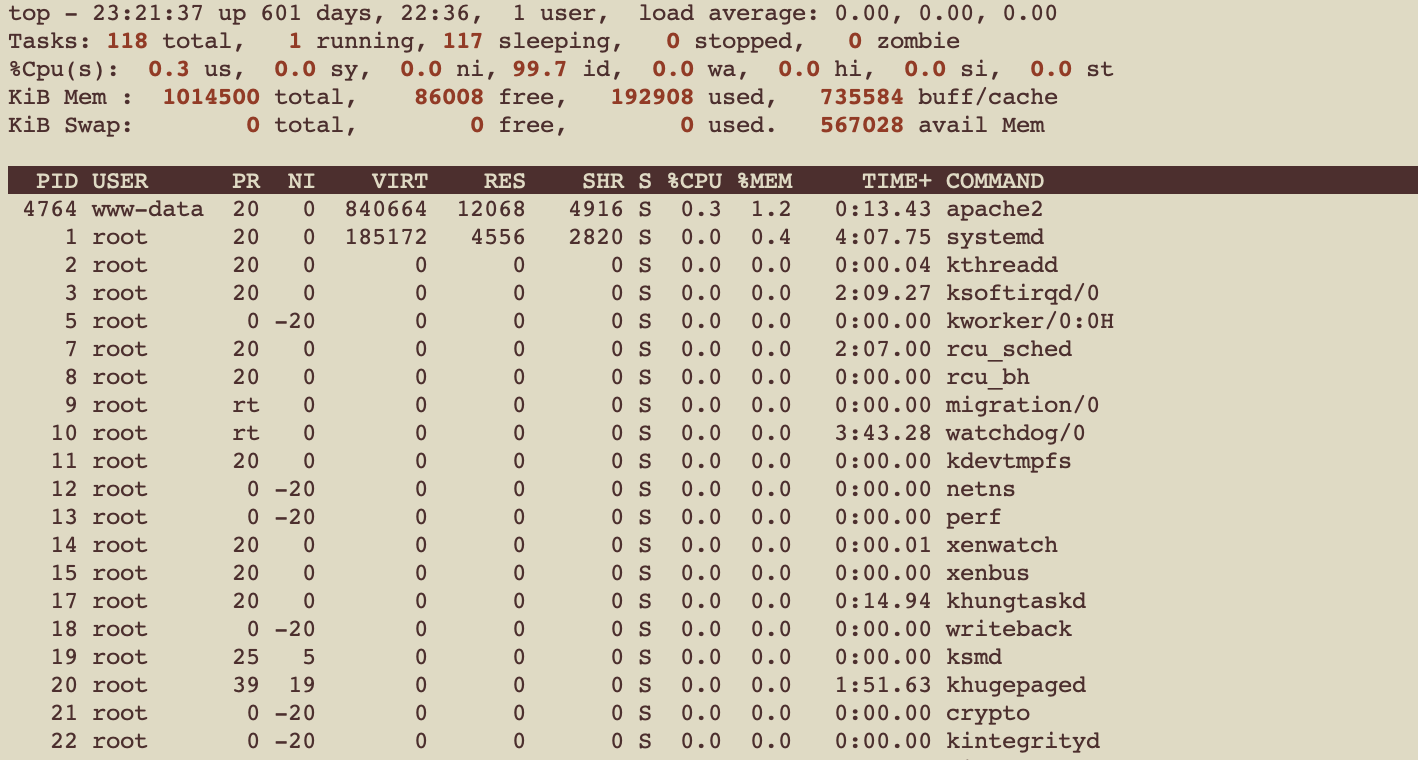Image resolution: width=1418 pixels, height=760 pixels.
Task: Select the TIME+ column header
Action: pos(897,181)
